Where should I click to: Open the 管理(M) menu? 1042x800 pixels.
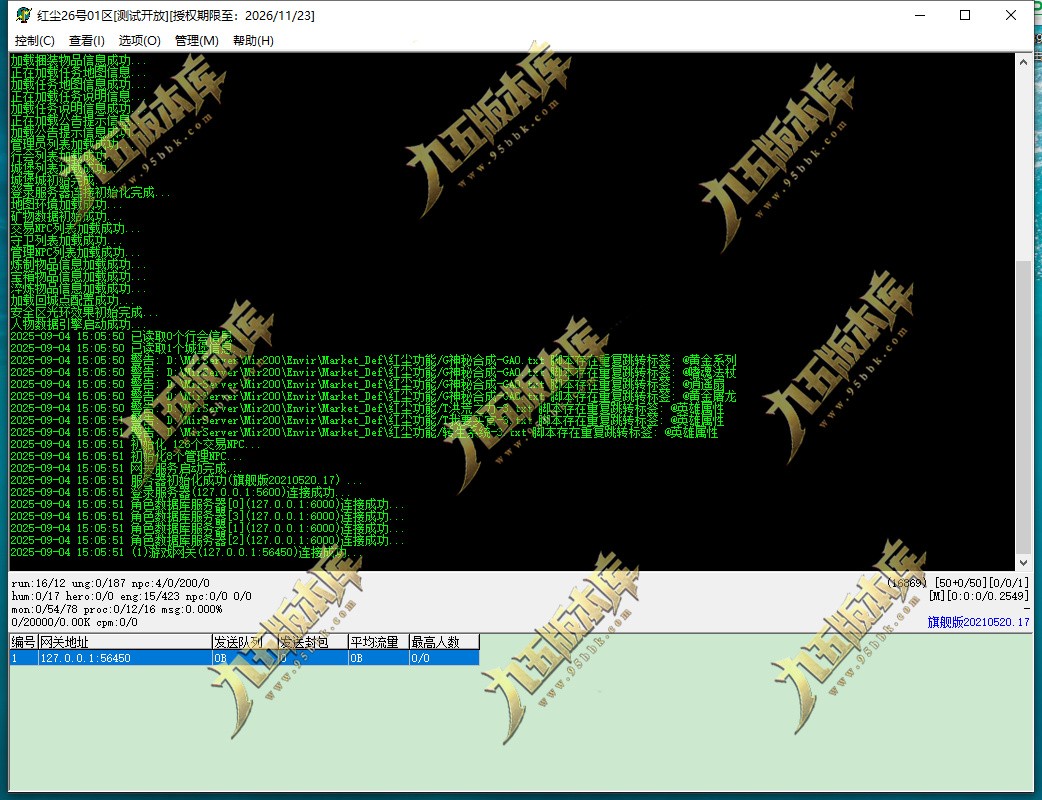[x=197, y=41]
